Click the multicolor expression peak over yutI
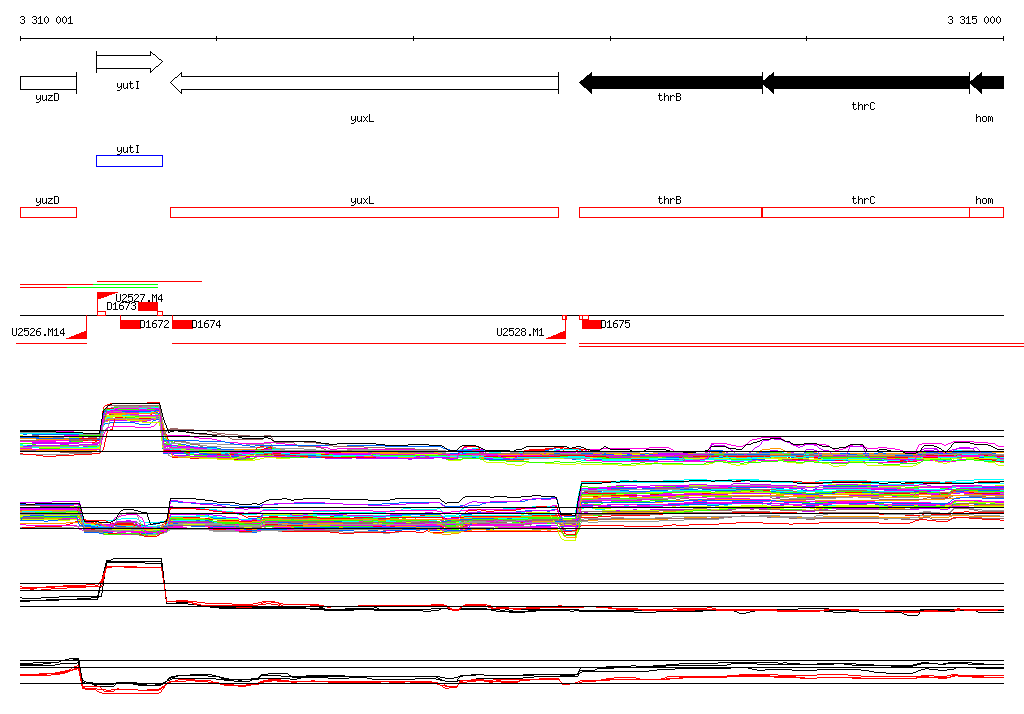 (133, 415)
